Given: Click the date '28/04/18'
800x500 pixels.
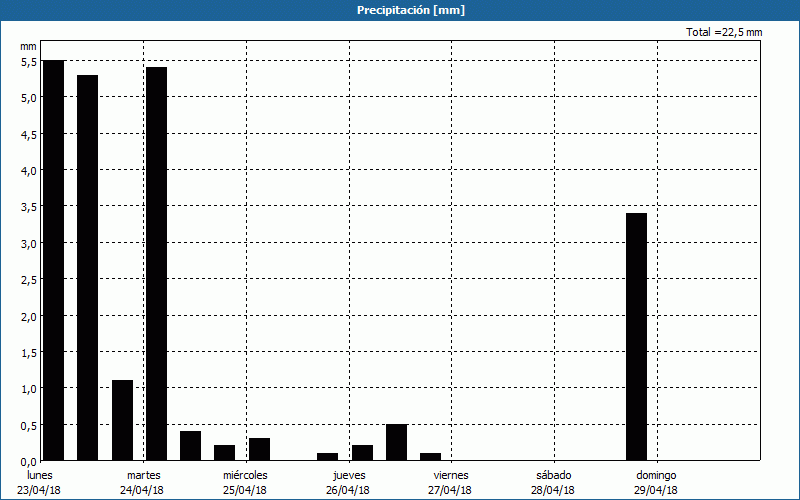Looking at the screenshot, I should point(553,490).
